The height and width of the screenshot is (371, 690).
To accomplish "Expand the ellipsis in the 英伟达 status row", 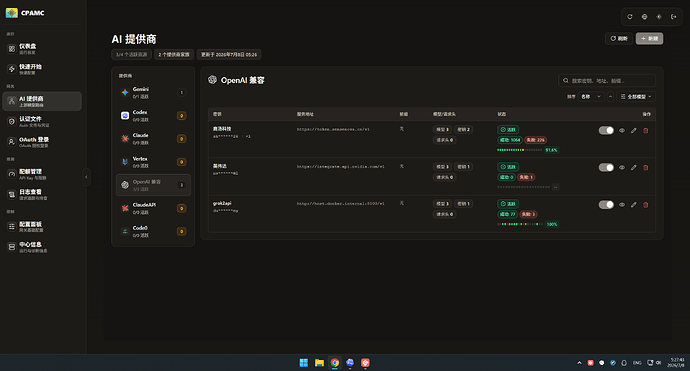I will pos(556,187).
